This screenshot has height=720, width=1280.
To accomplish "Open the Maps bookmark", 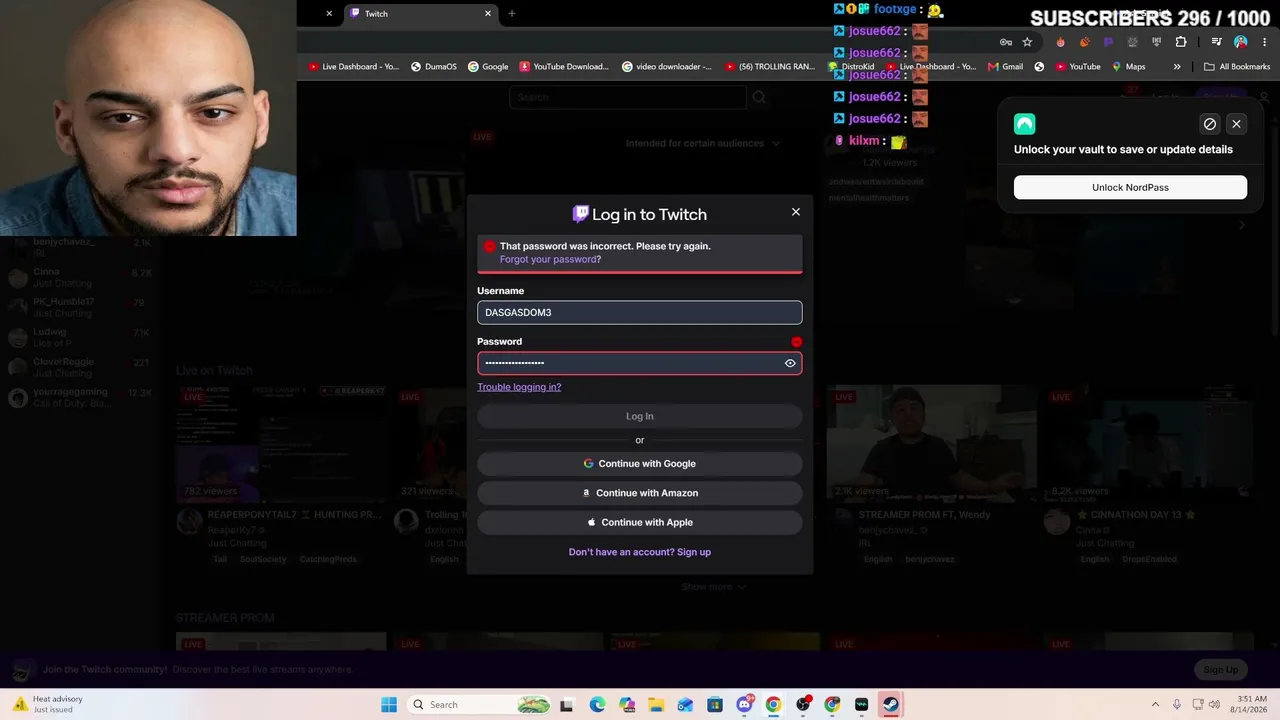I will point(1129,67).
